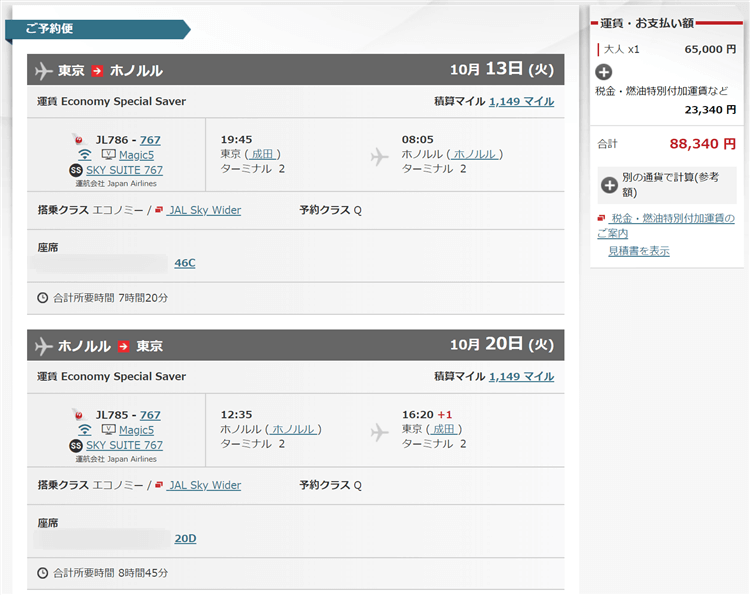Open 成田 airport link for 19:45 departure
The width and height of the screenshot is (750, 595).
265,154
